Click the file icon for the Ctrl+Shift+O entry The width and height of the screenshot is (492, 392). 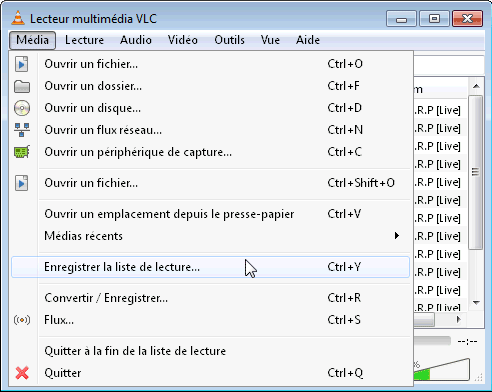point(22,183)
